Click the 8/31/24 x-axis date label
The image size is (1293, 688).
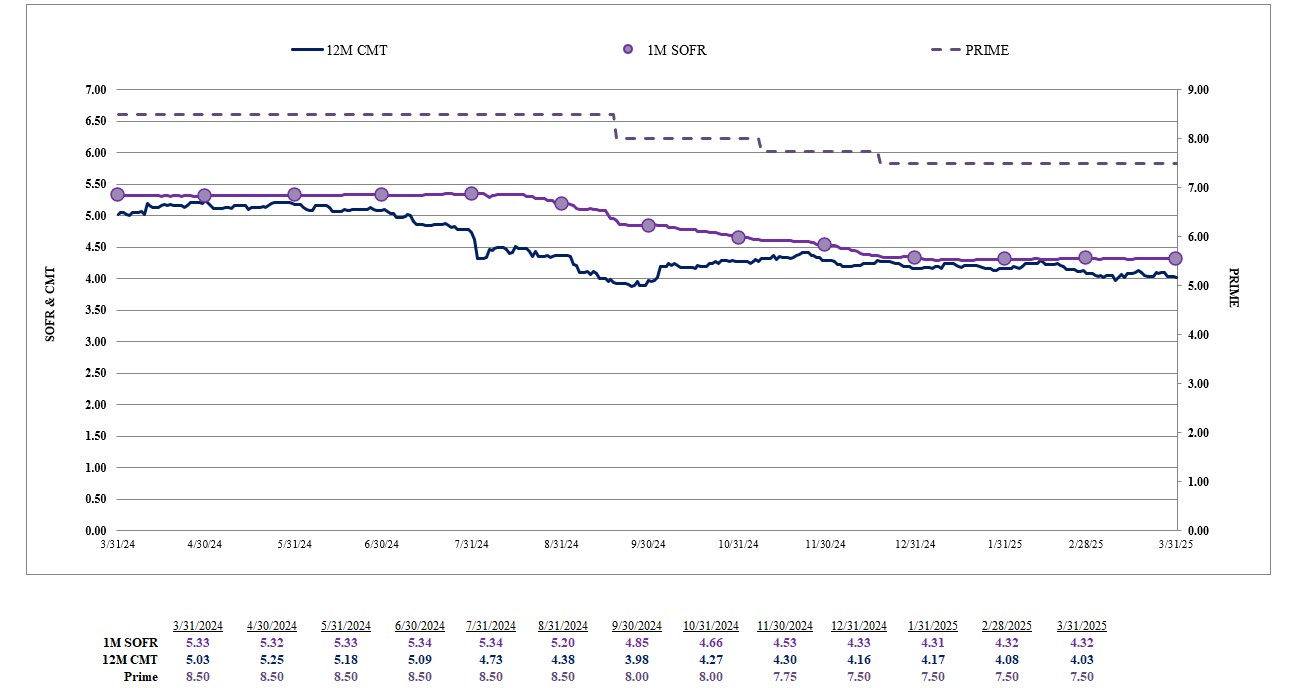(x=561, y=544)
